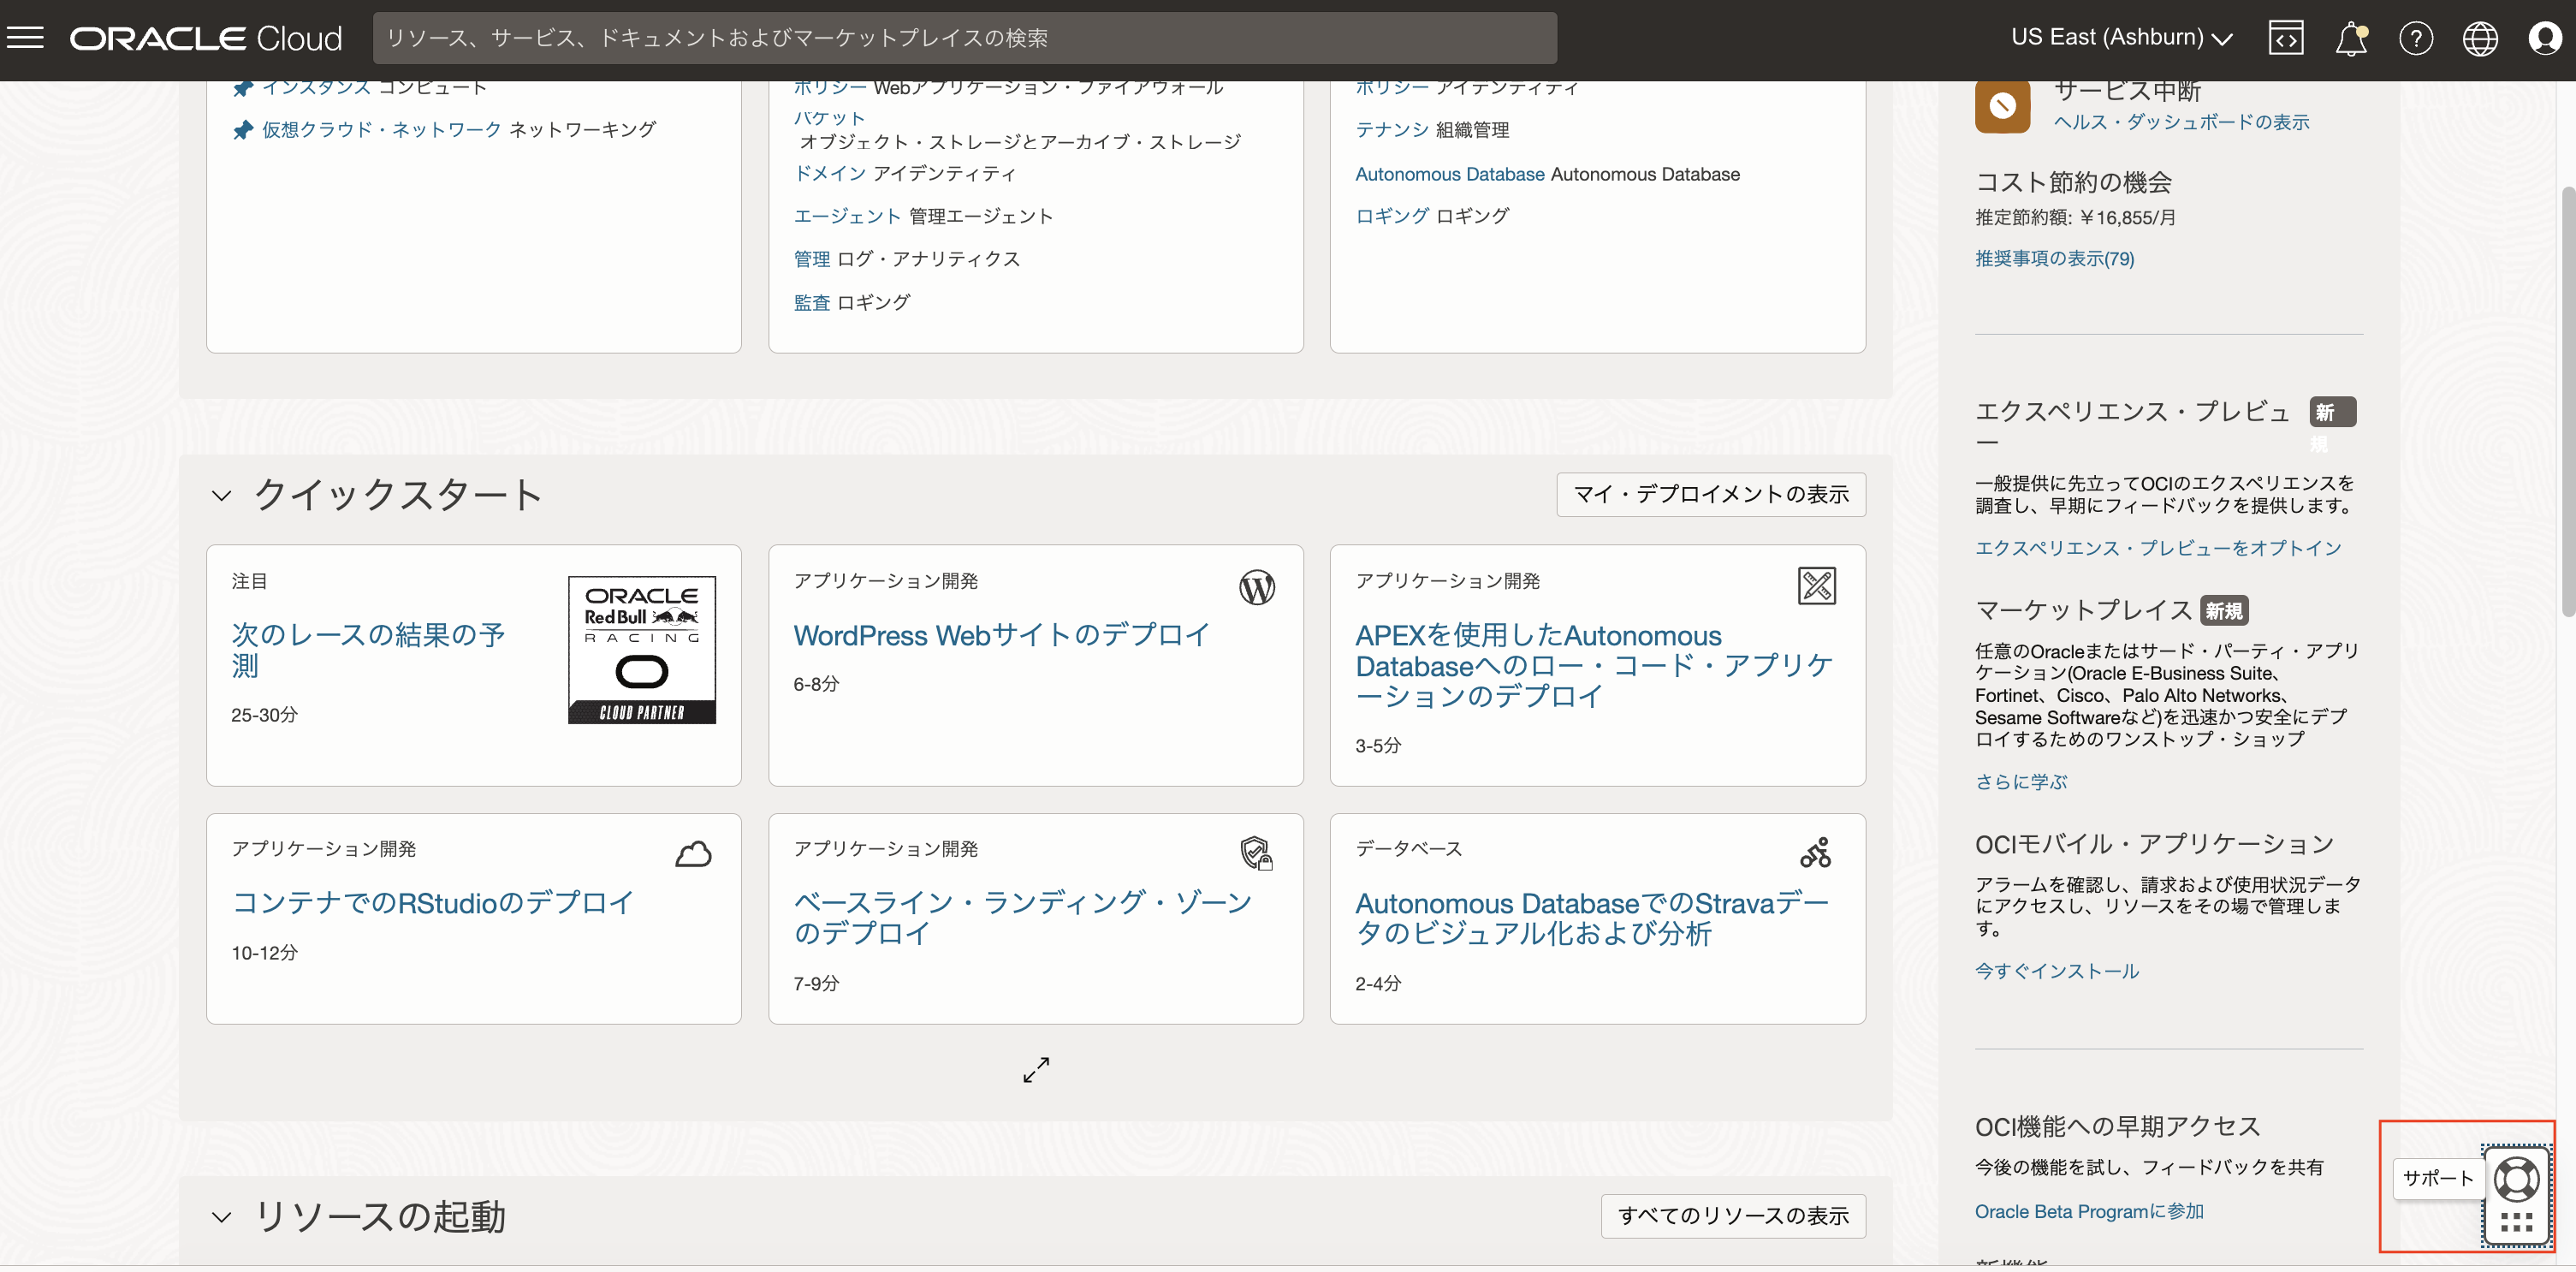Open the help icon
This screenshot has height=1272, width=2576.
(2417, 38)
